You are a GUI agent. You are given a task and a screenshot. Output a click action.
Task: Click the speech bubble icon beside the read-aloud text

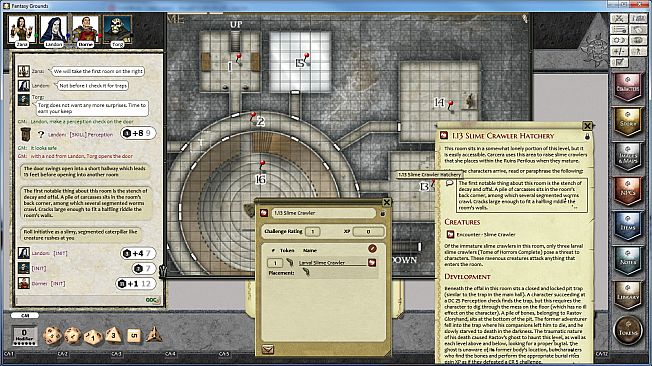[449, 183]
